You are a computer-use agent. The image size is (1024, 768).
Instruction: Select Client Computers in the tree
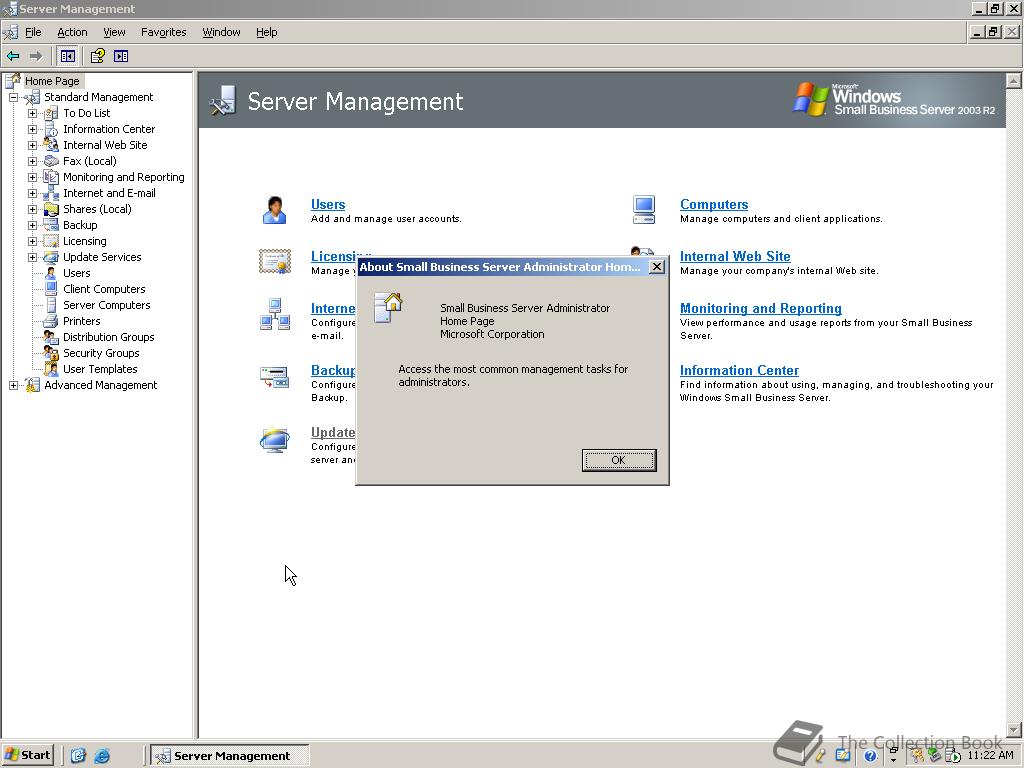[104, 289]
